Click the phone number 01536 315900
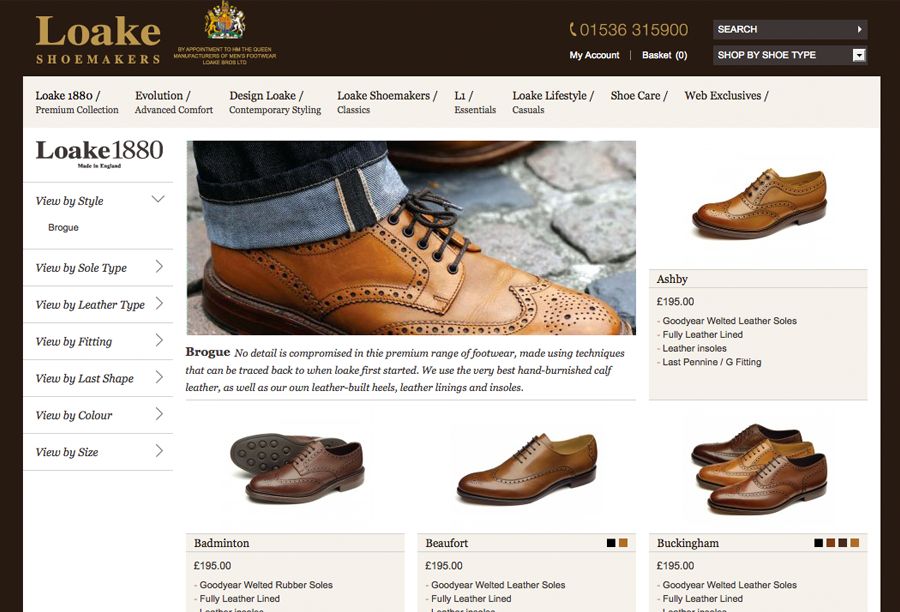900x612 pixels. tap(629, 30)
